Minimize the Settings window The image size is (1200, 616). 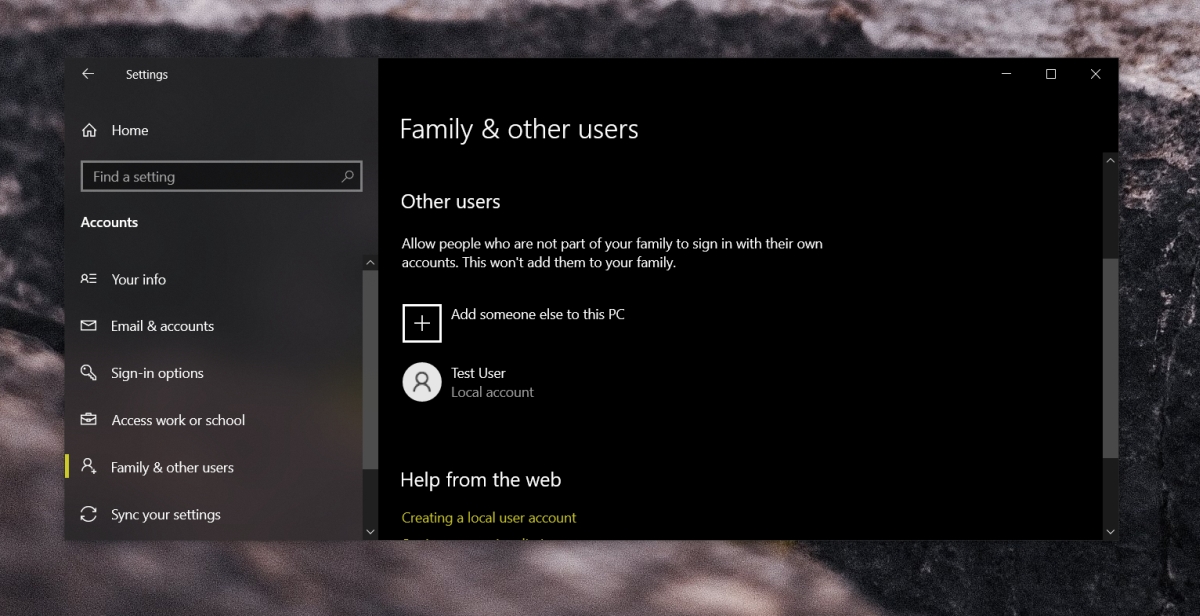click(1005, 74)
